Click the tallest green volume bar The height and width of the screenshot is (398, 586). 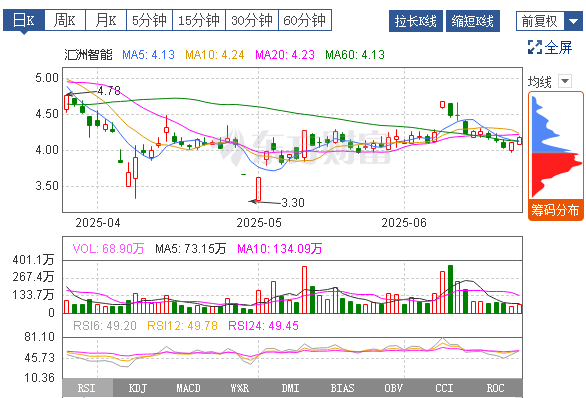450,289
